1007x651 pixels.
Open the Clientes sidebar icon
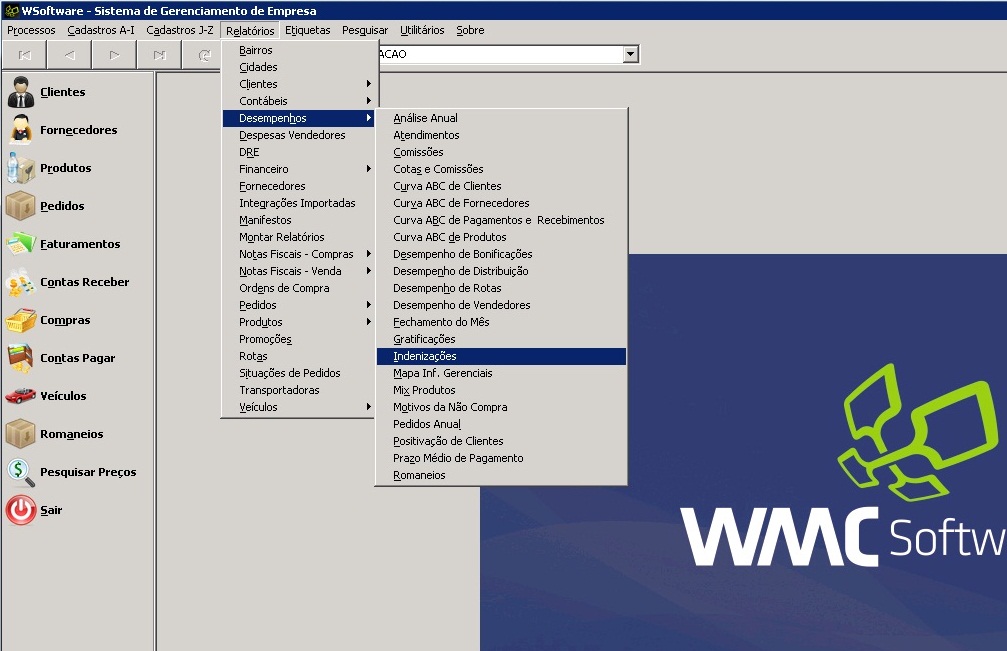[21, 92]
